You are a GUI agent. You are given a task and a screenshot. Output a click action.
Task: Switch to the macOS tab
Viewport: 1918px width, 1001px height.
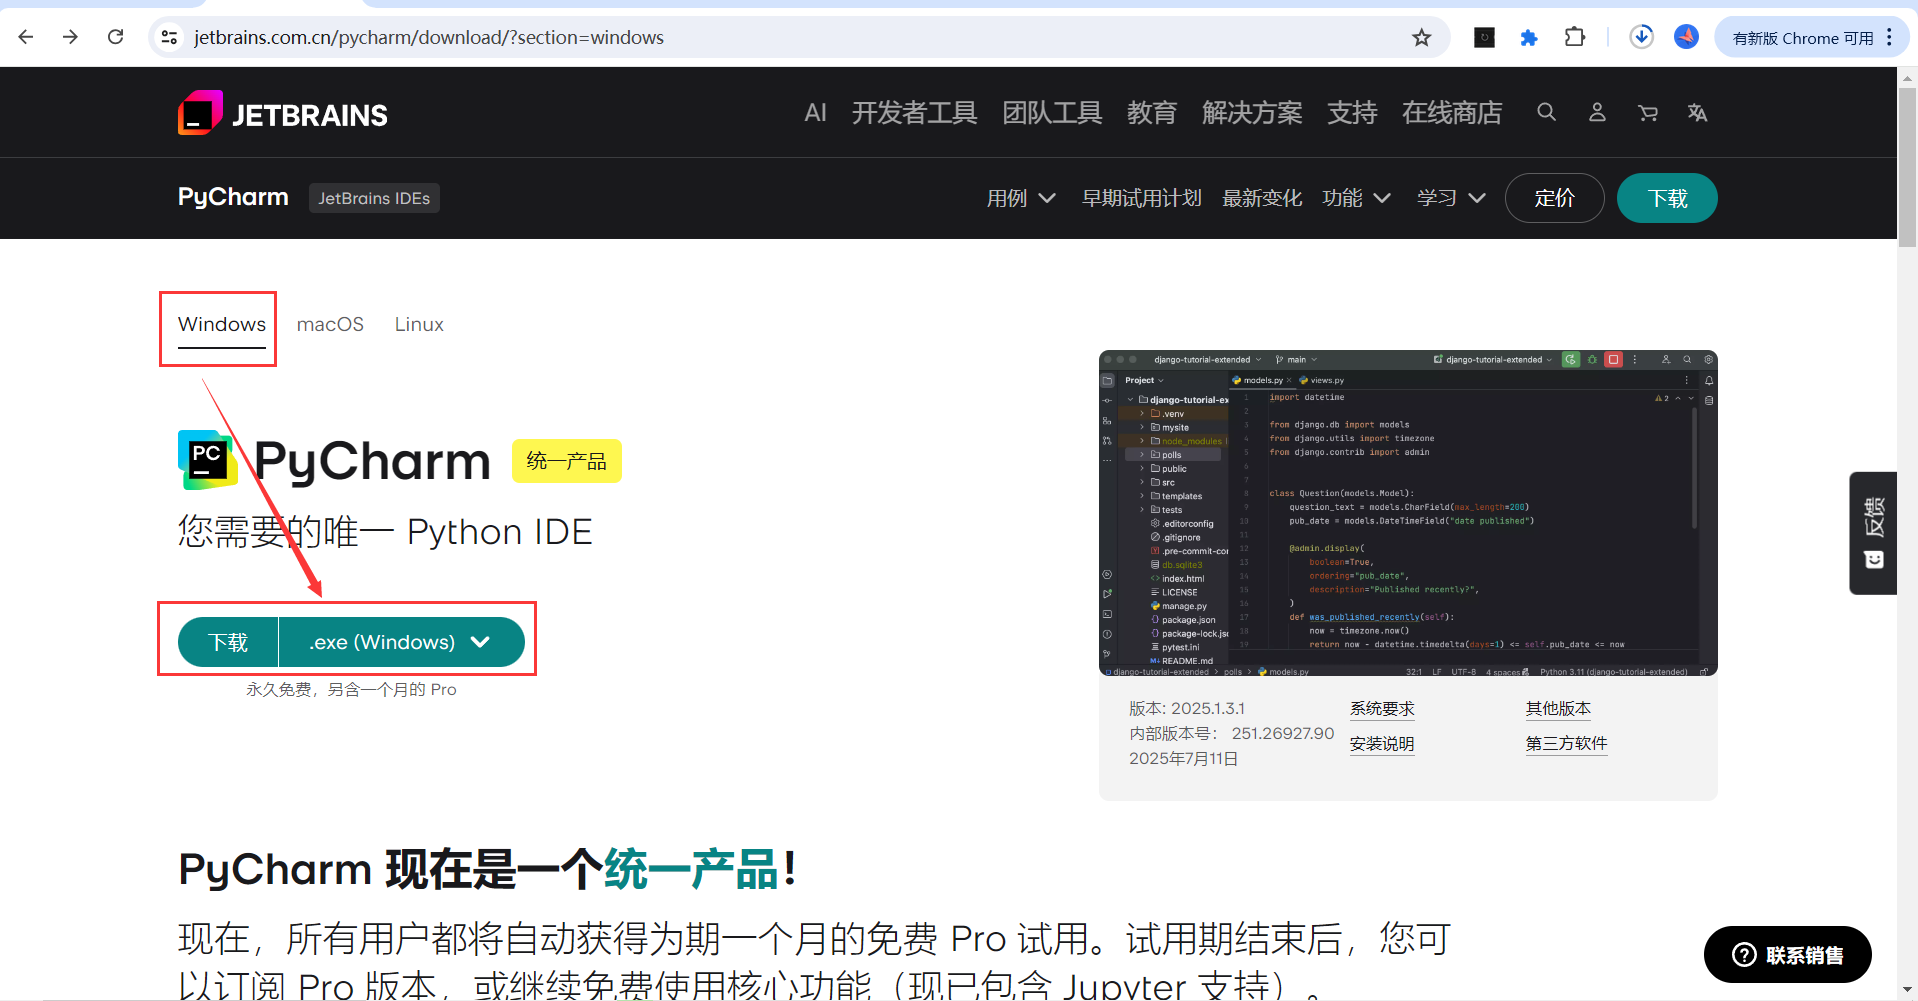click(330, 325)
